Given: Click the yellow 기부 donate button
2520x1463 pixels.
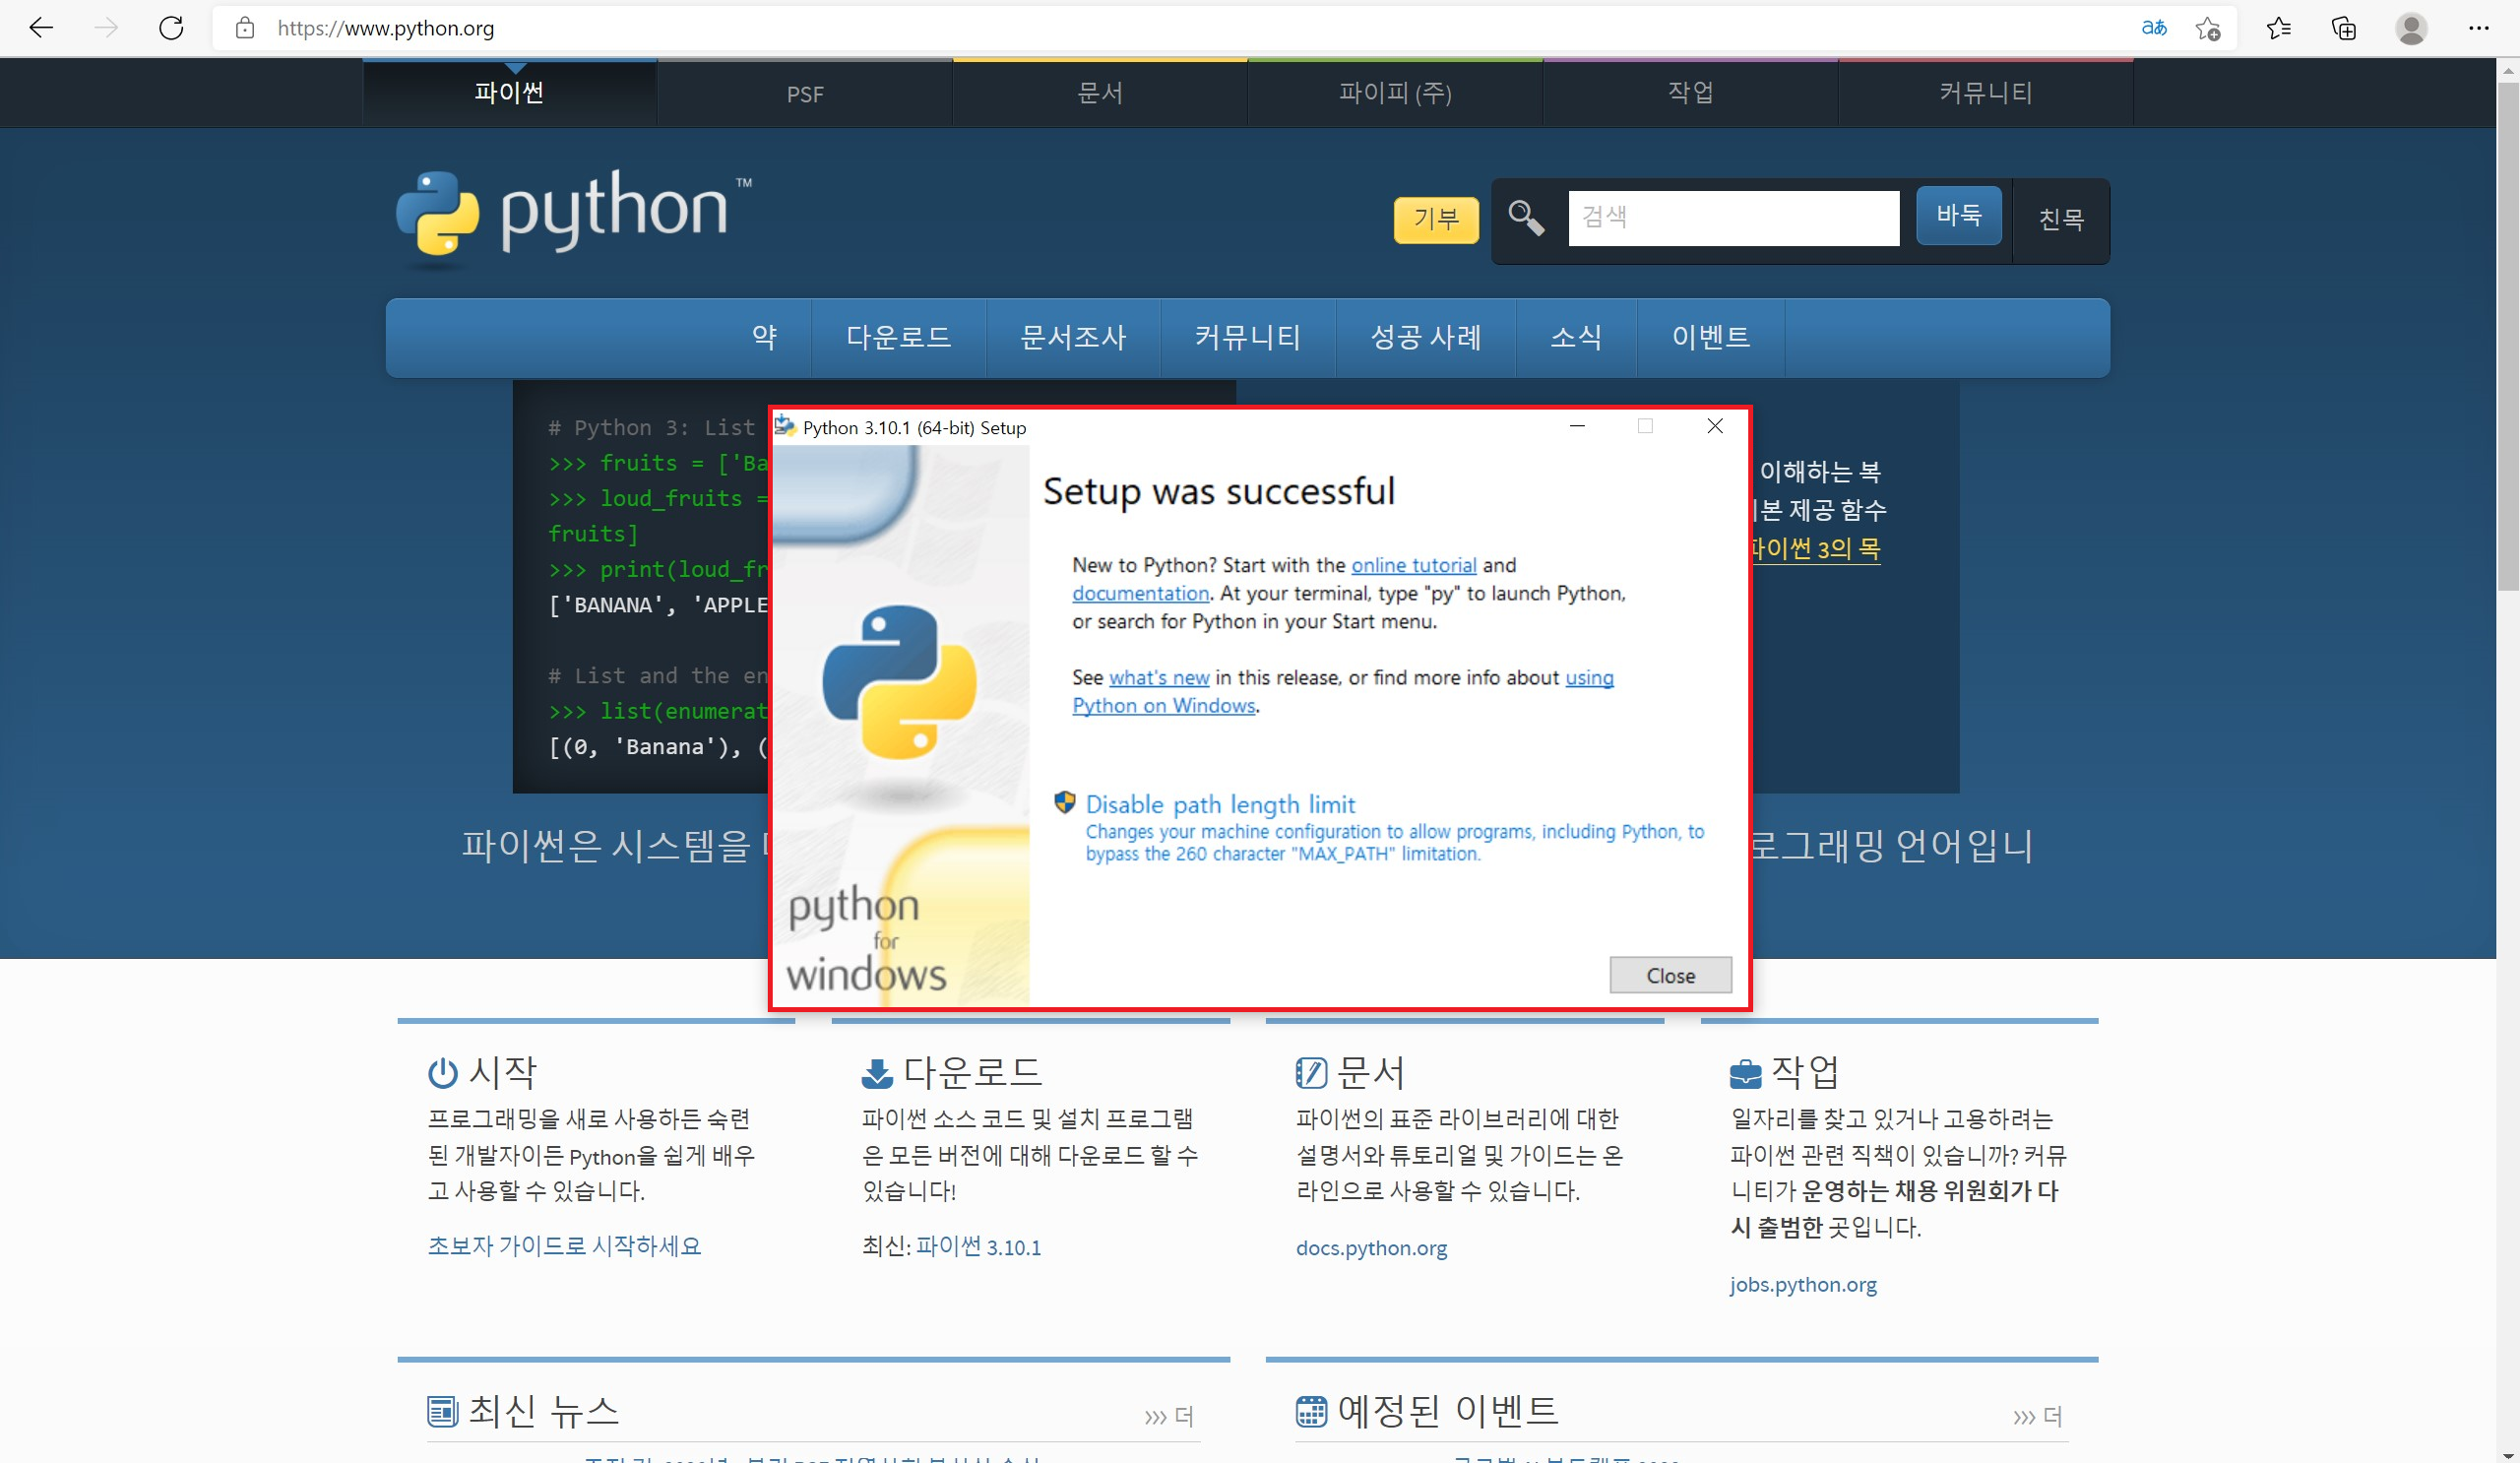Looking at the screenshot, I should click(x=1436, y=219).
